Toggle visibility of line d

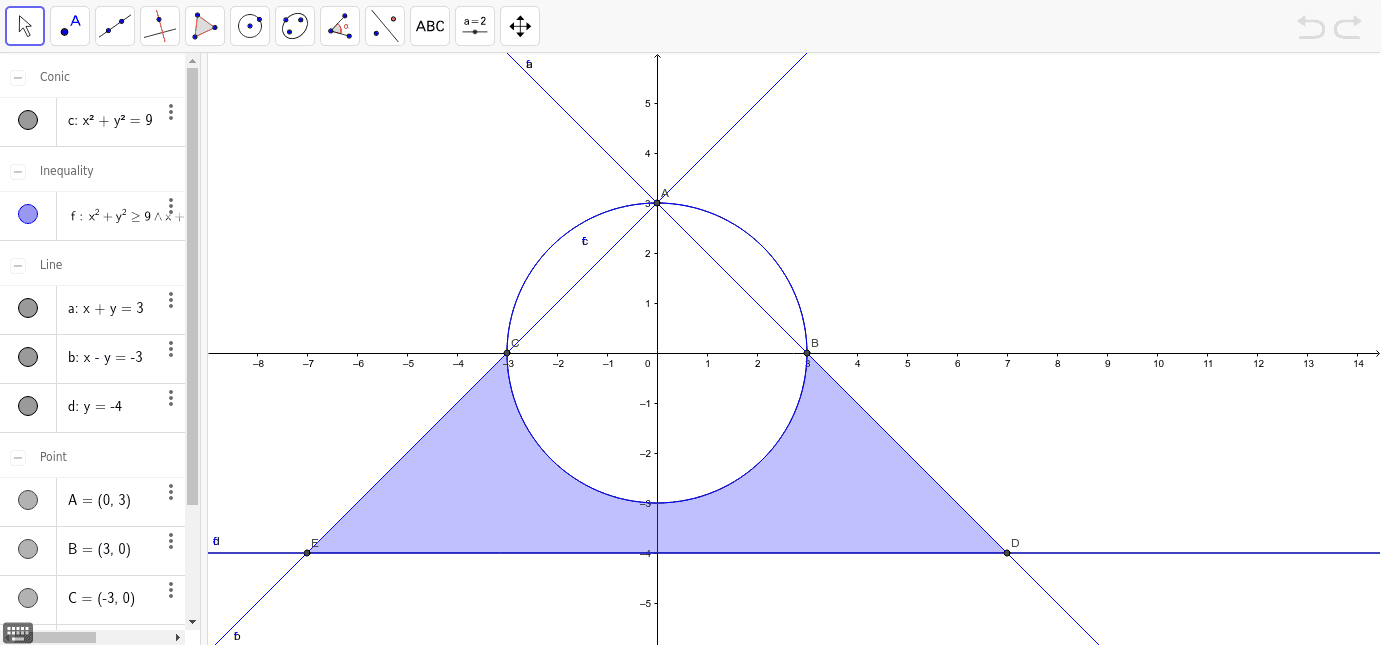(28, 406)
